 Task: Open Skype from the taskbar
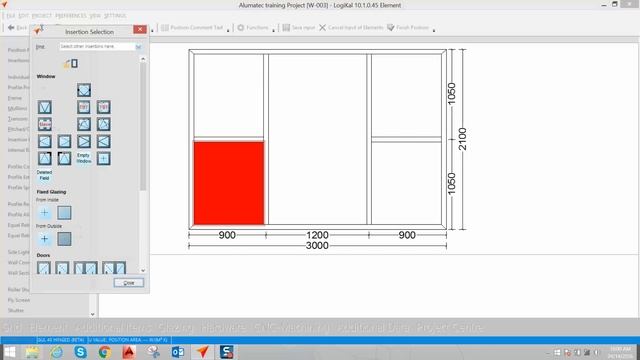pyautogui.click(x=80, y=352)
